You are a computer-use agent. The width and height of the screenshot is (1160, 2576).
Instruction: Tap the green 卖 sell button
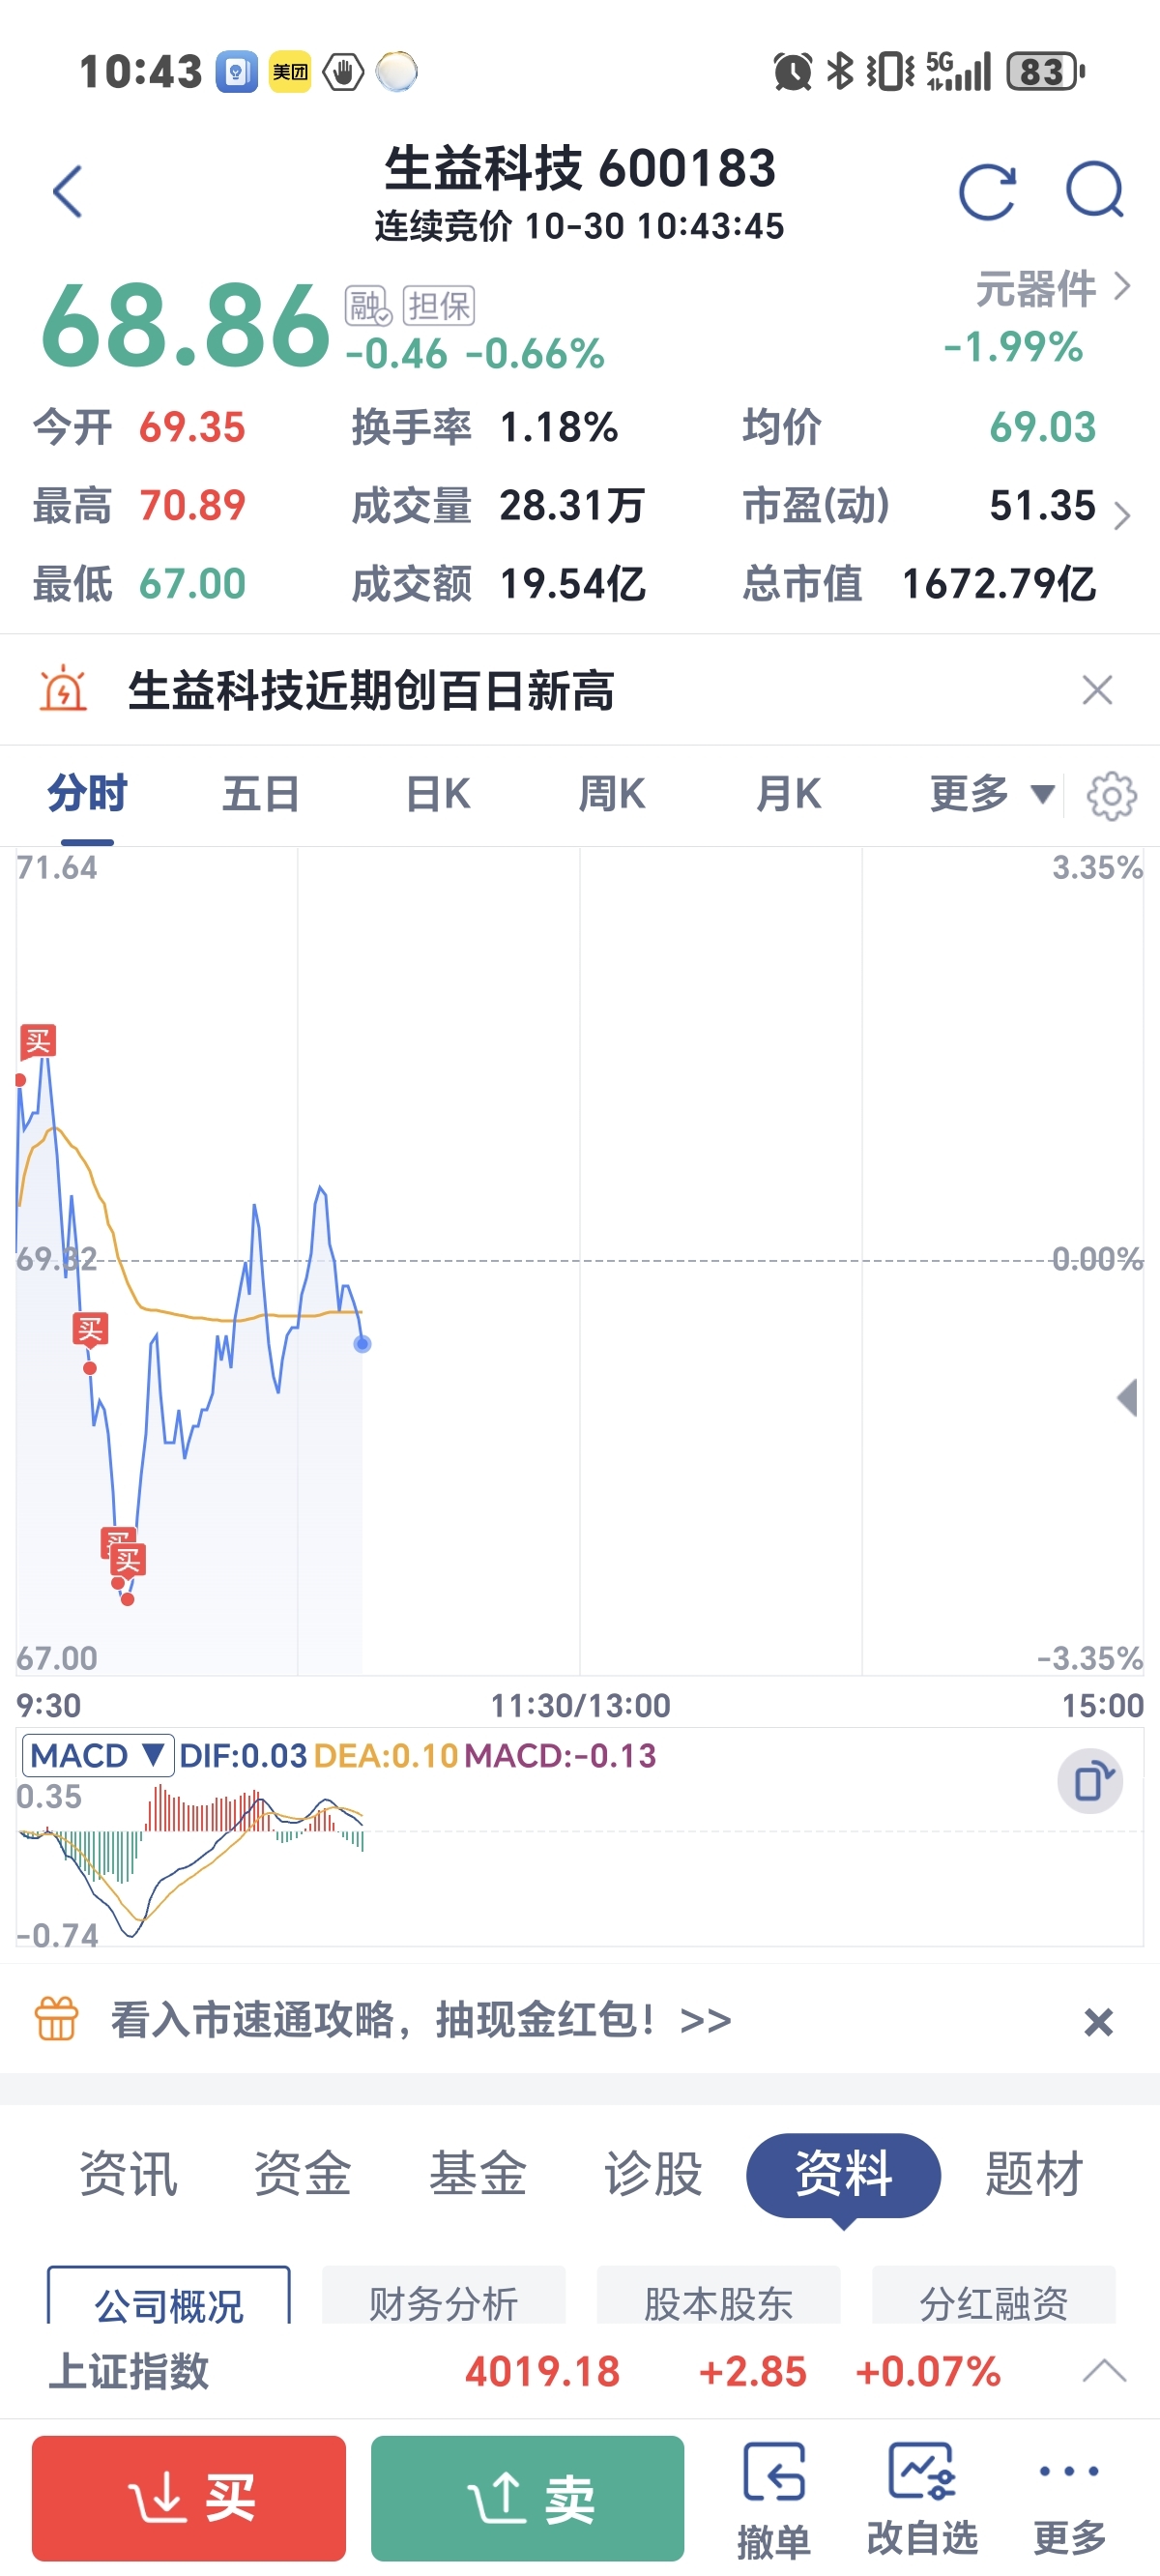click(x=528, y=2497)
